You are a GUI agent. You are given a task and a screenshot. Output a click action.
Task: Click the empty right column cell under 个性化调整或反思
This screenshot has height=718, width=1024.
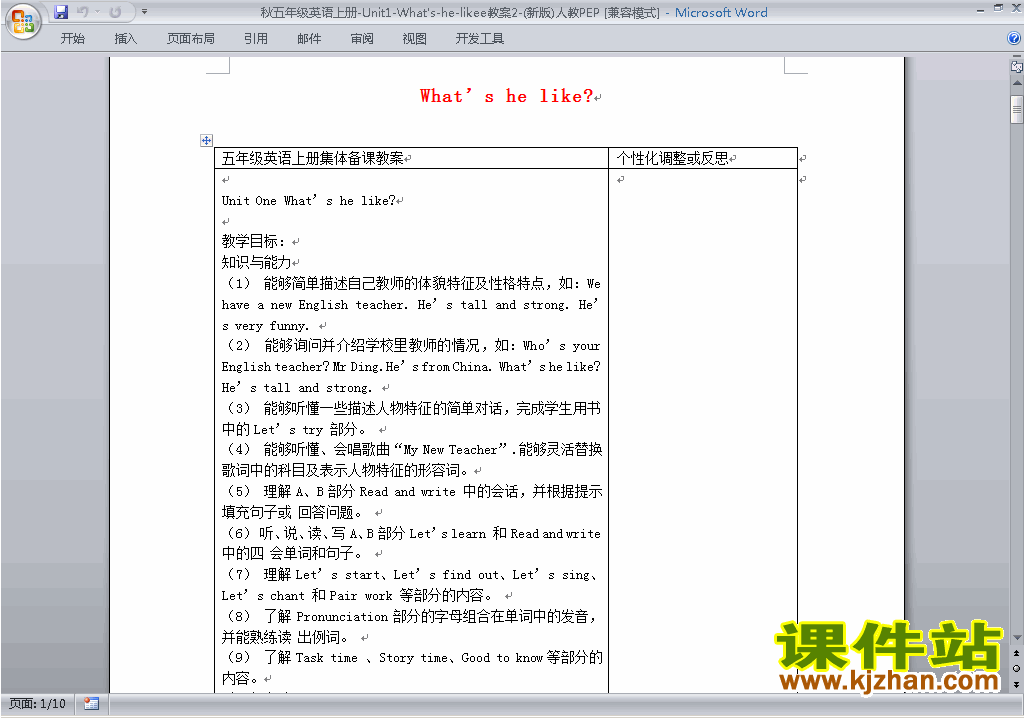[x=703, y=431]
